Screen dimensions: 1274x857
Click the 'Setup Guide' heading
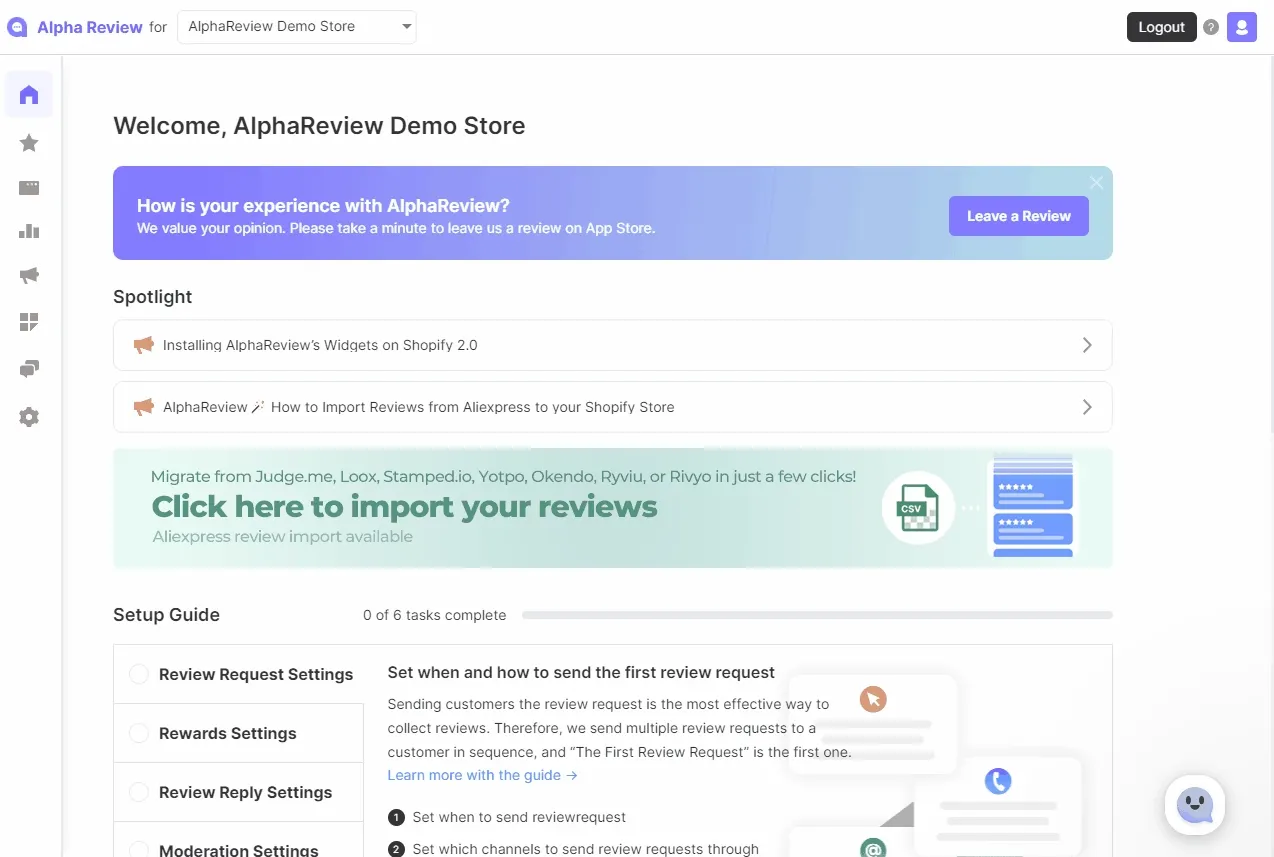tap(166, 615)
